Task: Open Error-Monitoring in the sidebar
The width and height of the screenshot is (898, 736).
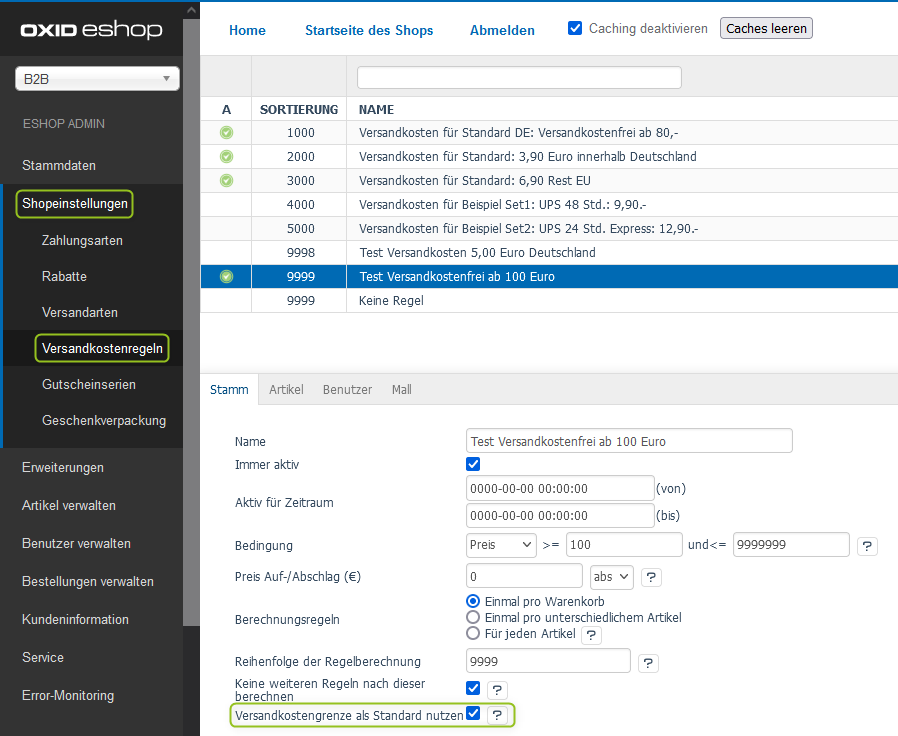Action: (68, 695)
